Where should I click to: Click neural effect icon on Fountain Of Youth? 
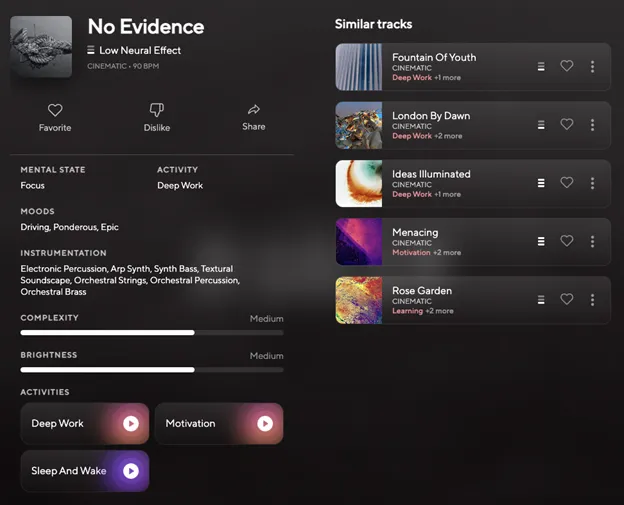coord(541,66)
